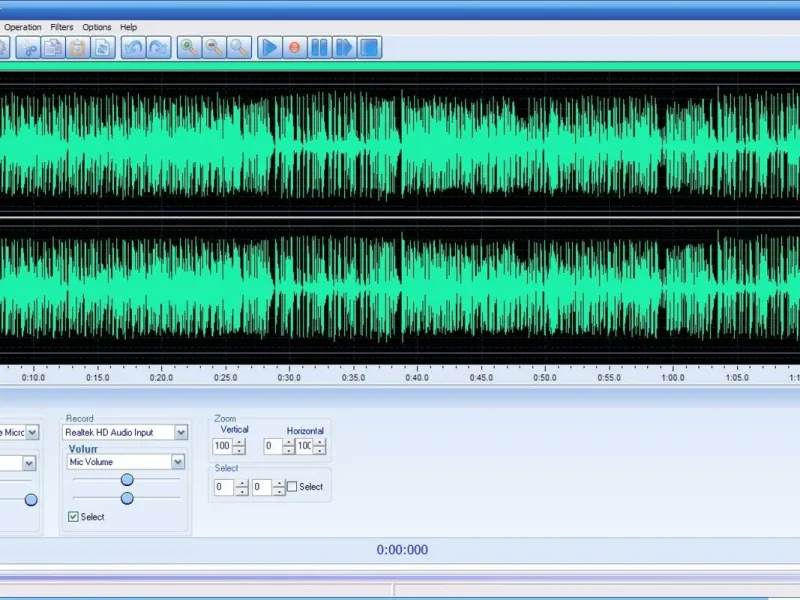
Task: Increase the Vertical zoom value with up arrow
Action: tap(239, 442)
